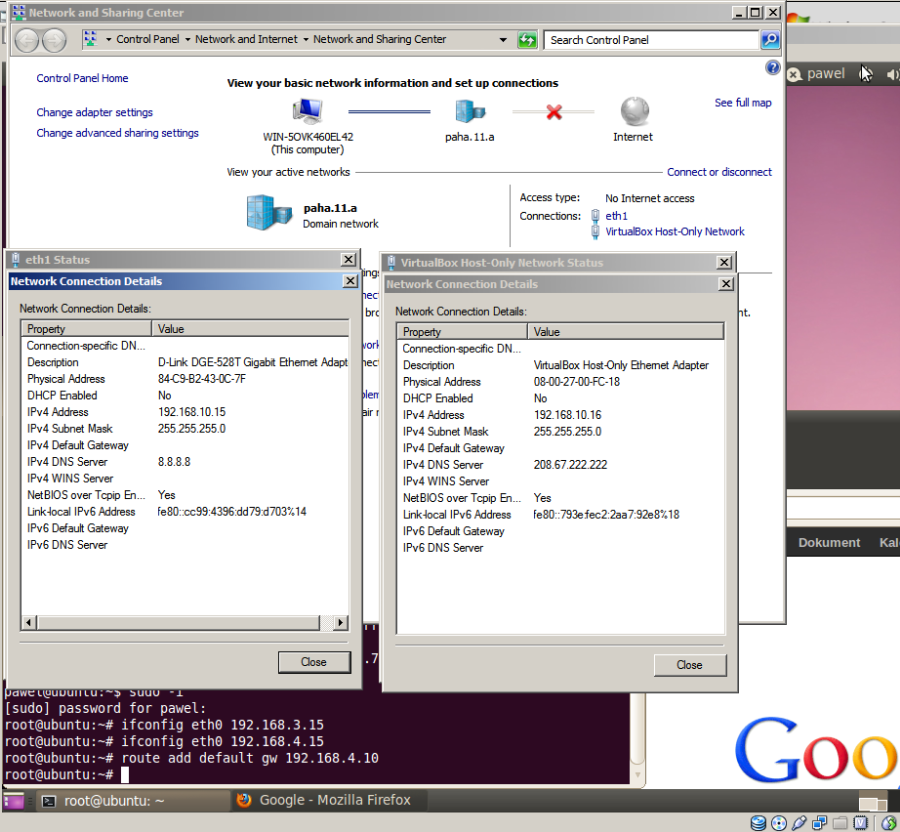900x832 pixels.
Task: Open dropdown arrow after Control Panel breadcrumb
Action: 188,40
